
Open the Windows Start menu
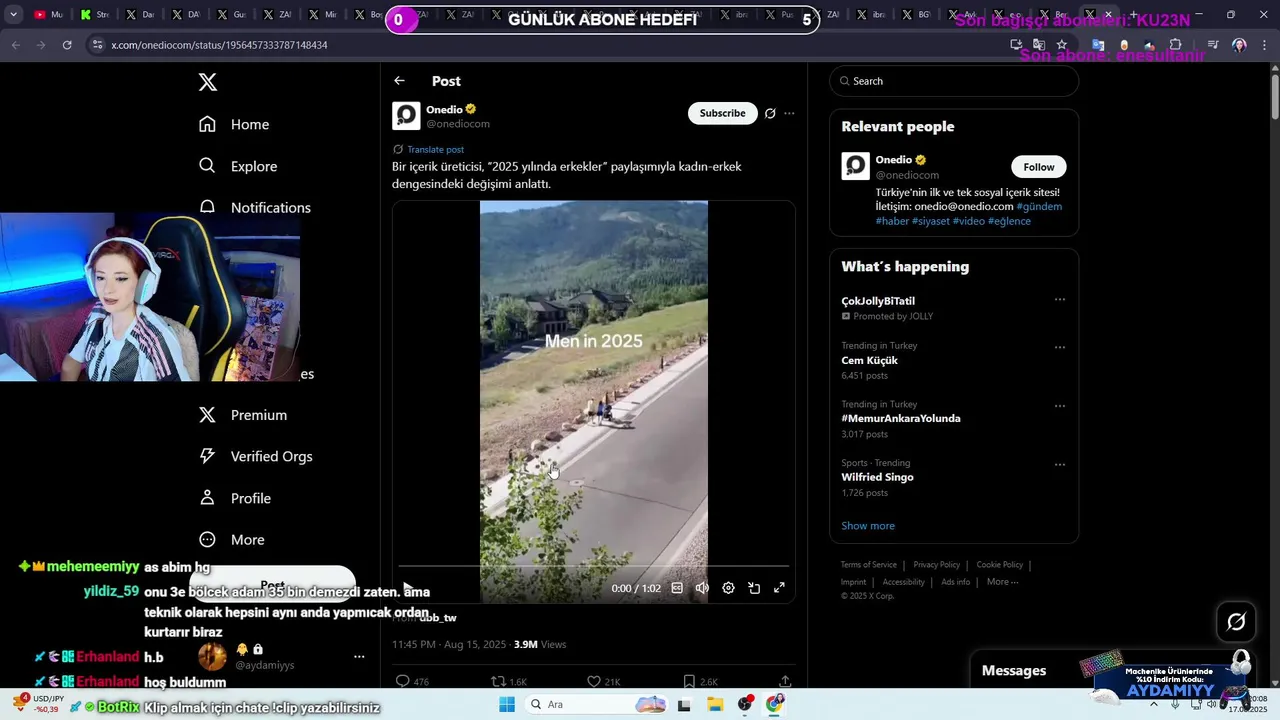(507, 704)
